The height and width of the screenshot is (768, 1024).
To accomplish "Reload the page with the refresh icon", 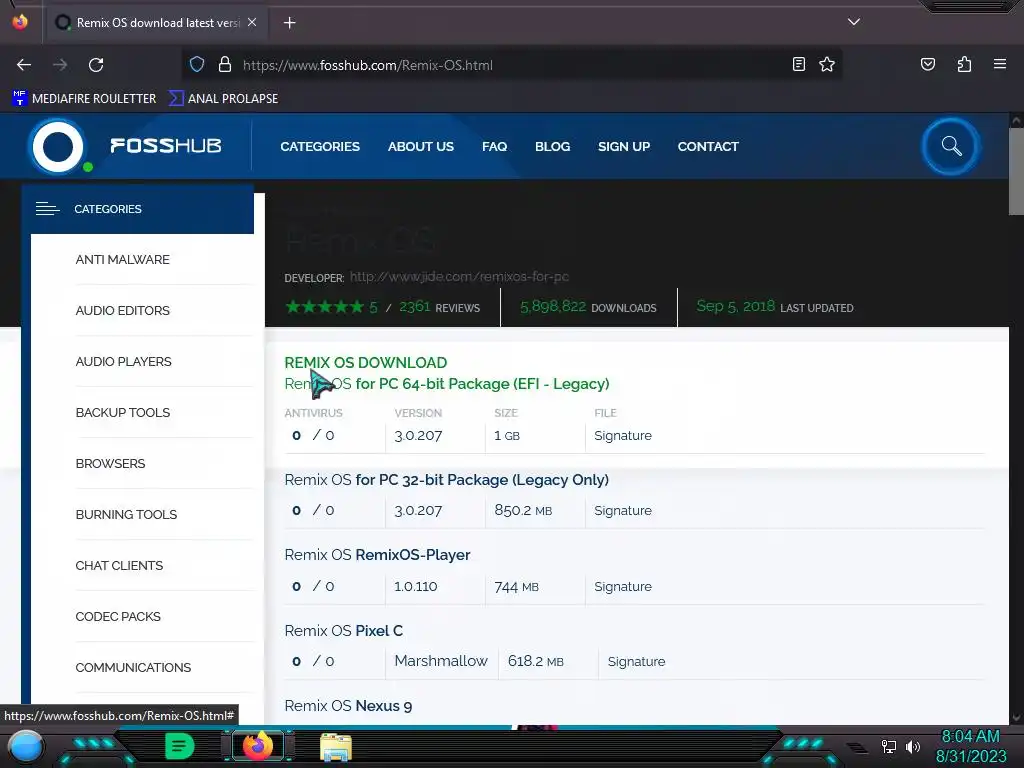I will pos(96,65).
